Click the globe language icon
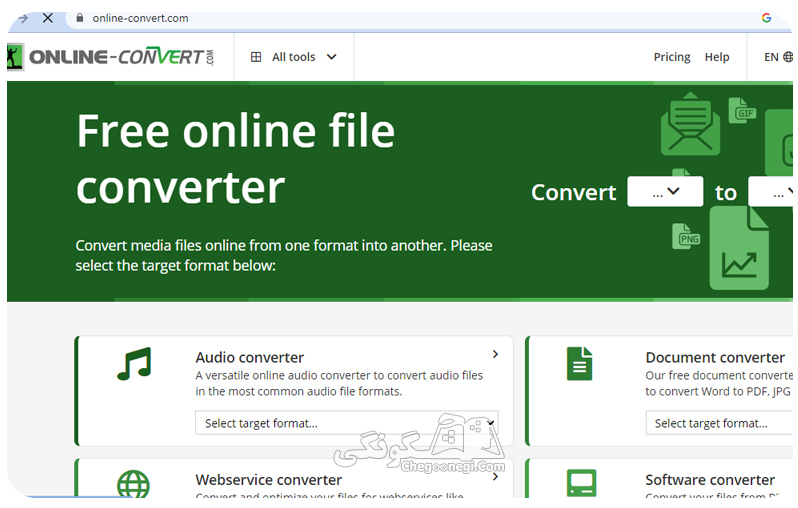The image size is (798, 508). click(788, 57)
